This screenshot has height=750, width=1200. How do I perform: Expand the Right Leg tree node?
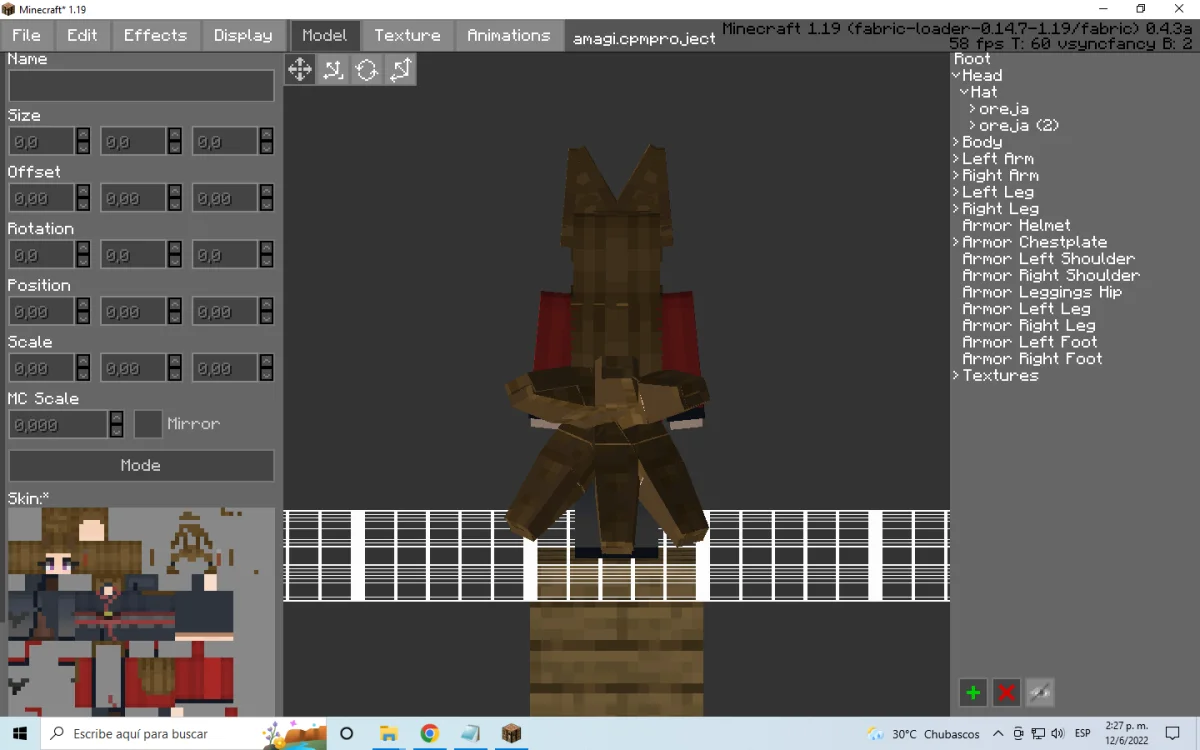coord(956,209)
